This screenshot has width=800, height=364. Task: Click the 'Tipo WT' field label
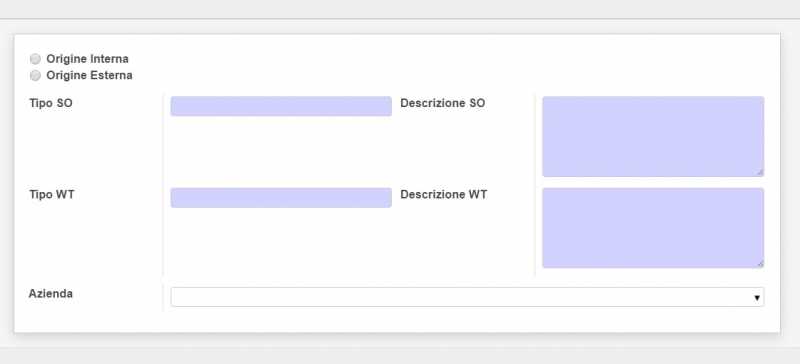tap(52, 195)
